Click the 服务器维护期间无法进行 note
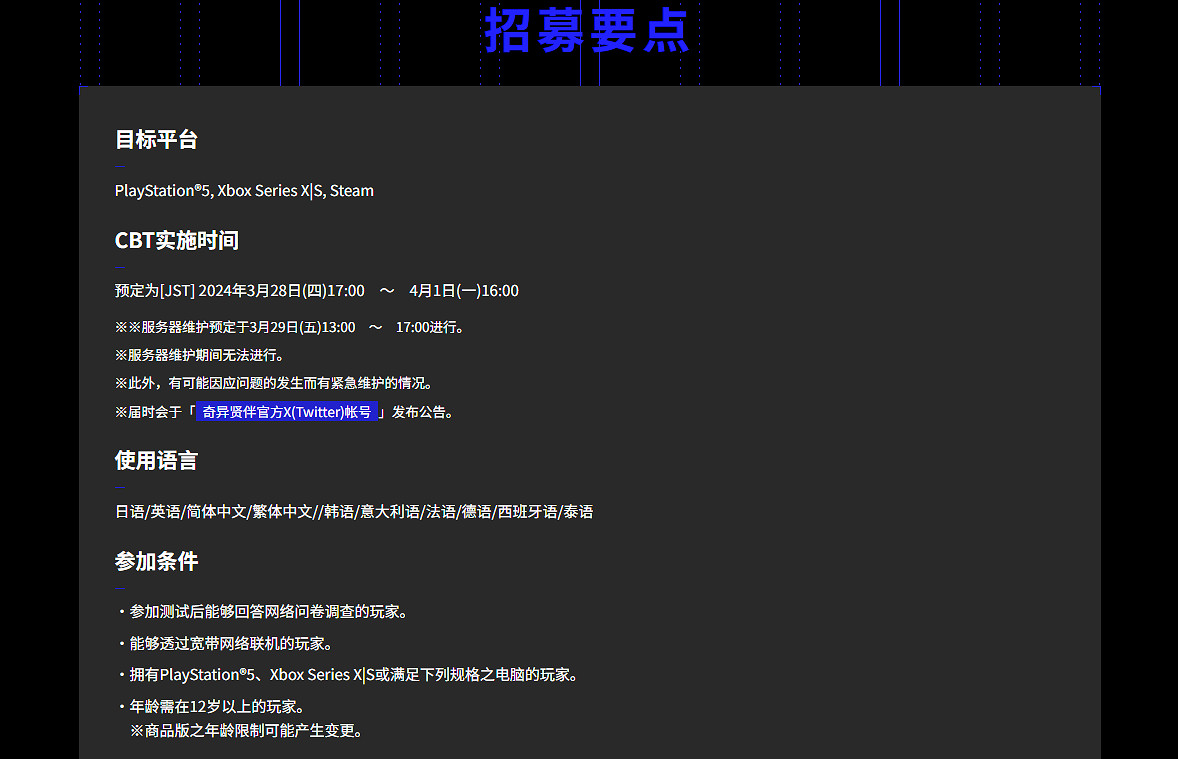Image resolution: width=1178 pixels, height=759 pixels. [x=200, y=354]
